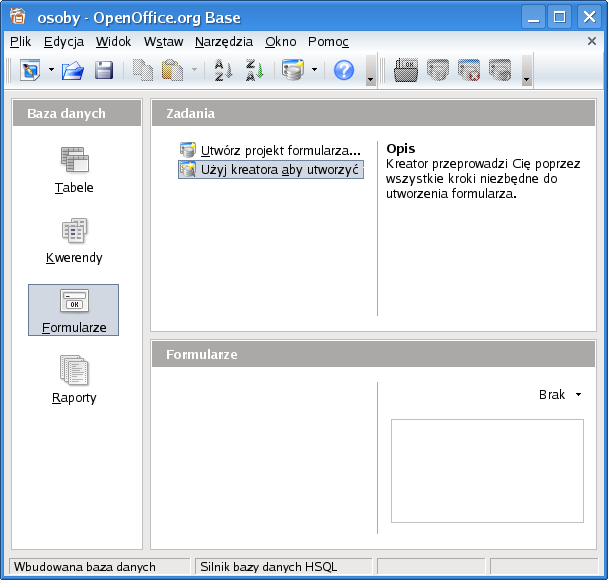Click the Zadania section header
Image resolution: width=608 pixels, height=580 pixels.
click(373, 113)
